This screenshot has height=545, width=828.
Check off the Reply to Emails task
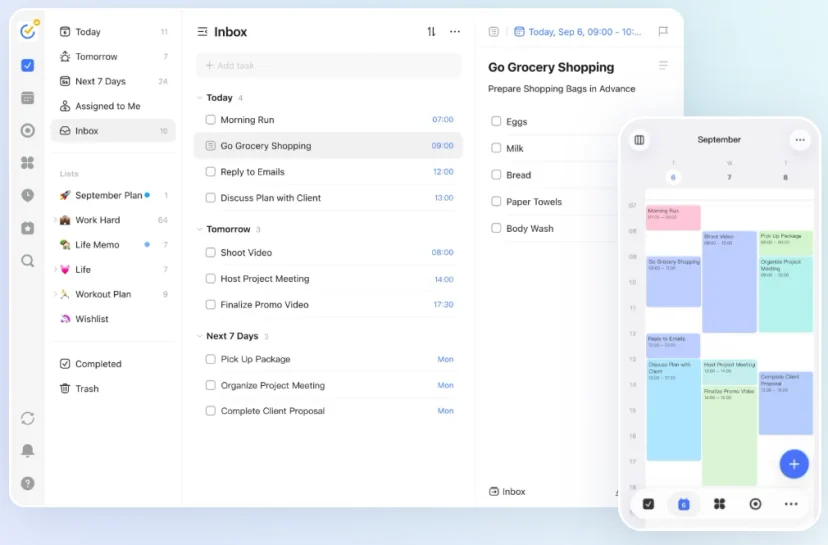click(x=211, y=172)
